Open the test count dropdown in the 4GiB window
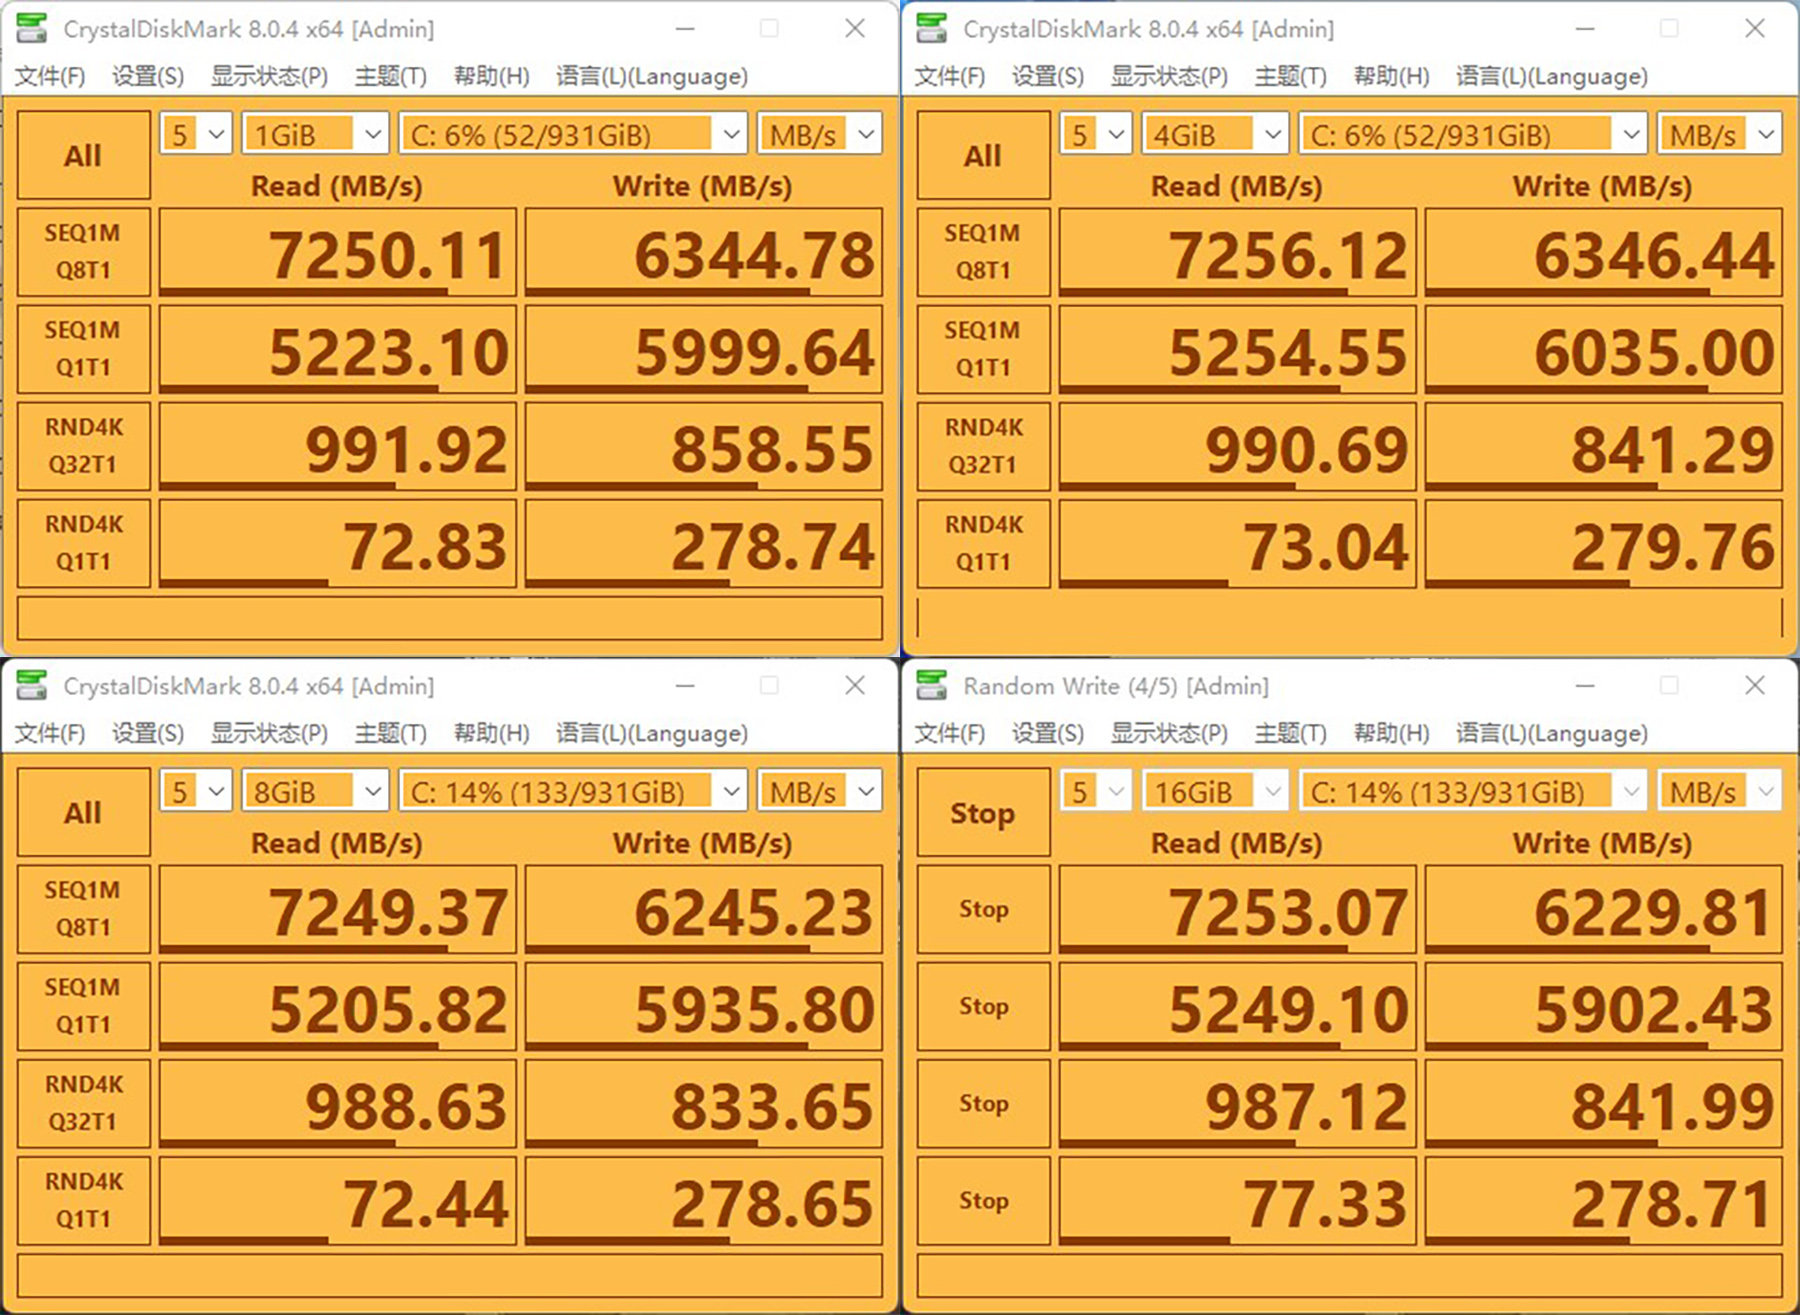The width and height of the screenshot is (1800, 1315). click(1096, 133)
